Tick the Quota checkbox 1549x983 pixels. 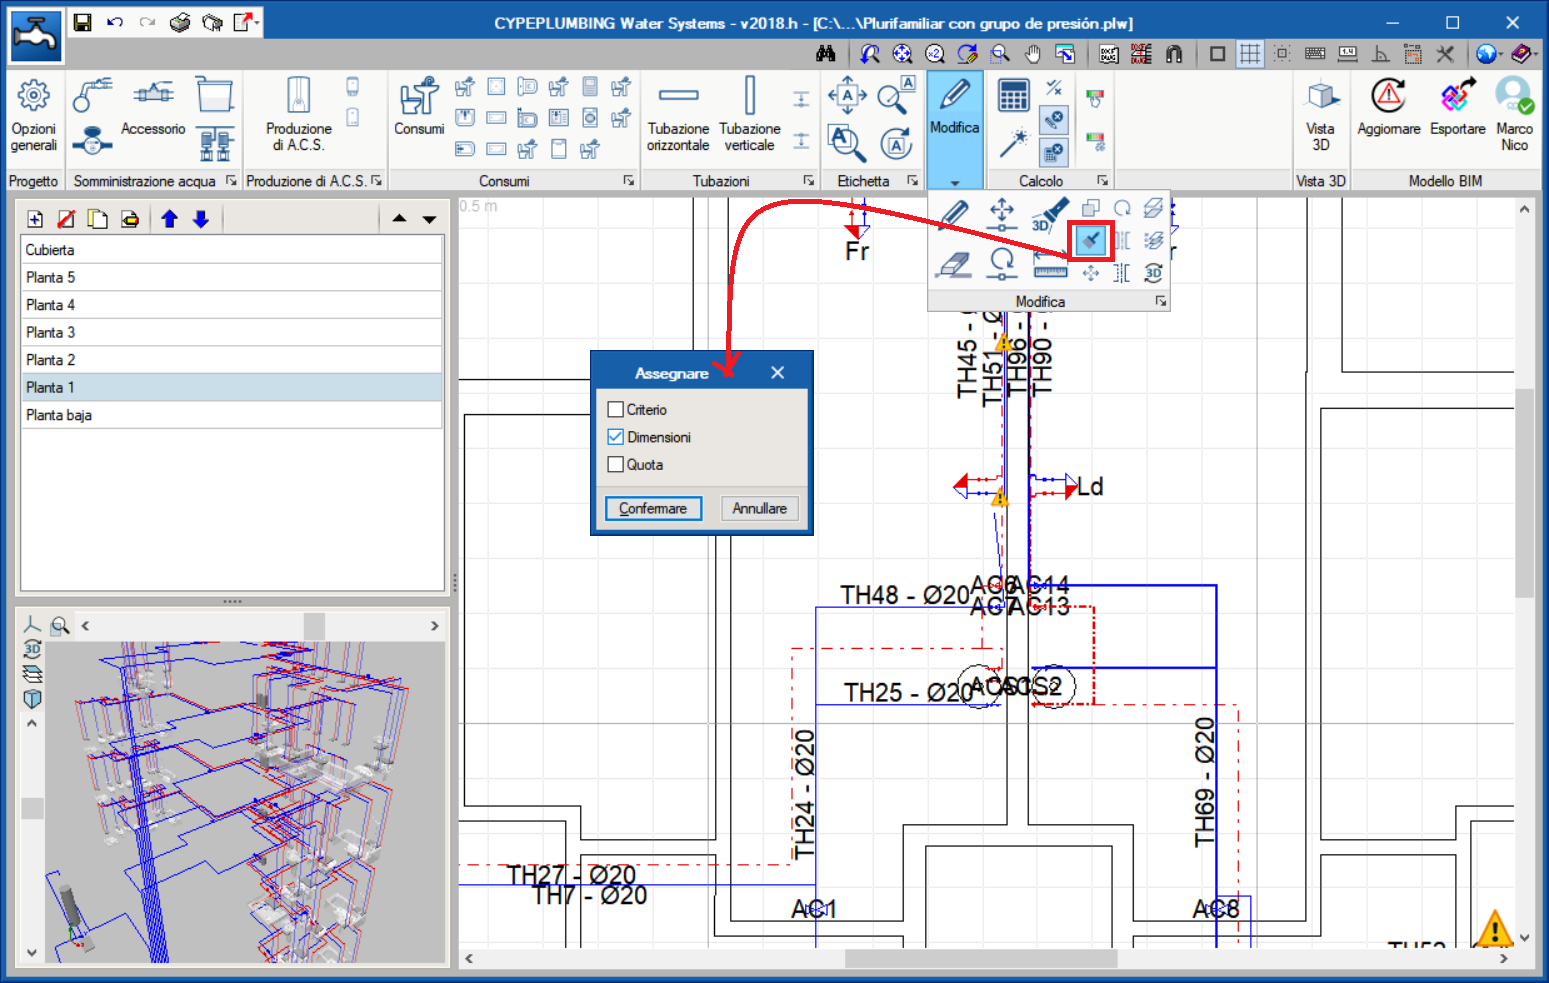click(616, 464)
